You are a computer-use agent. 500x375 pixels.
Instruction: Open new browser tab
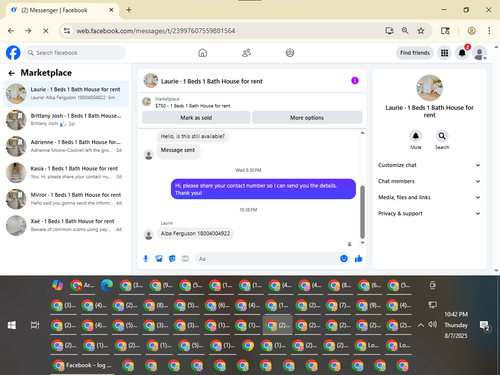[129, 10]
